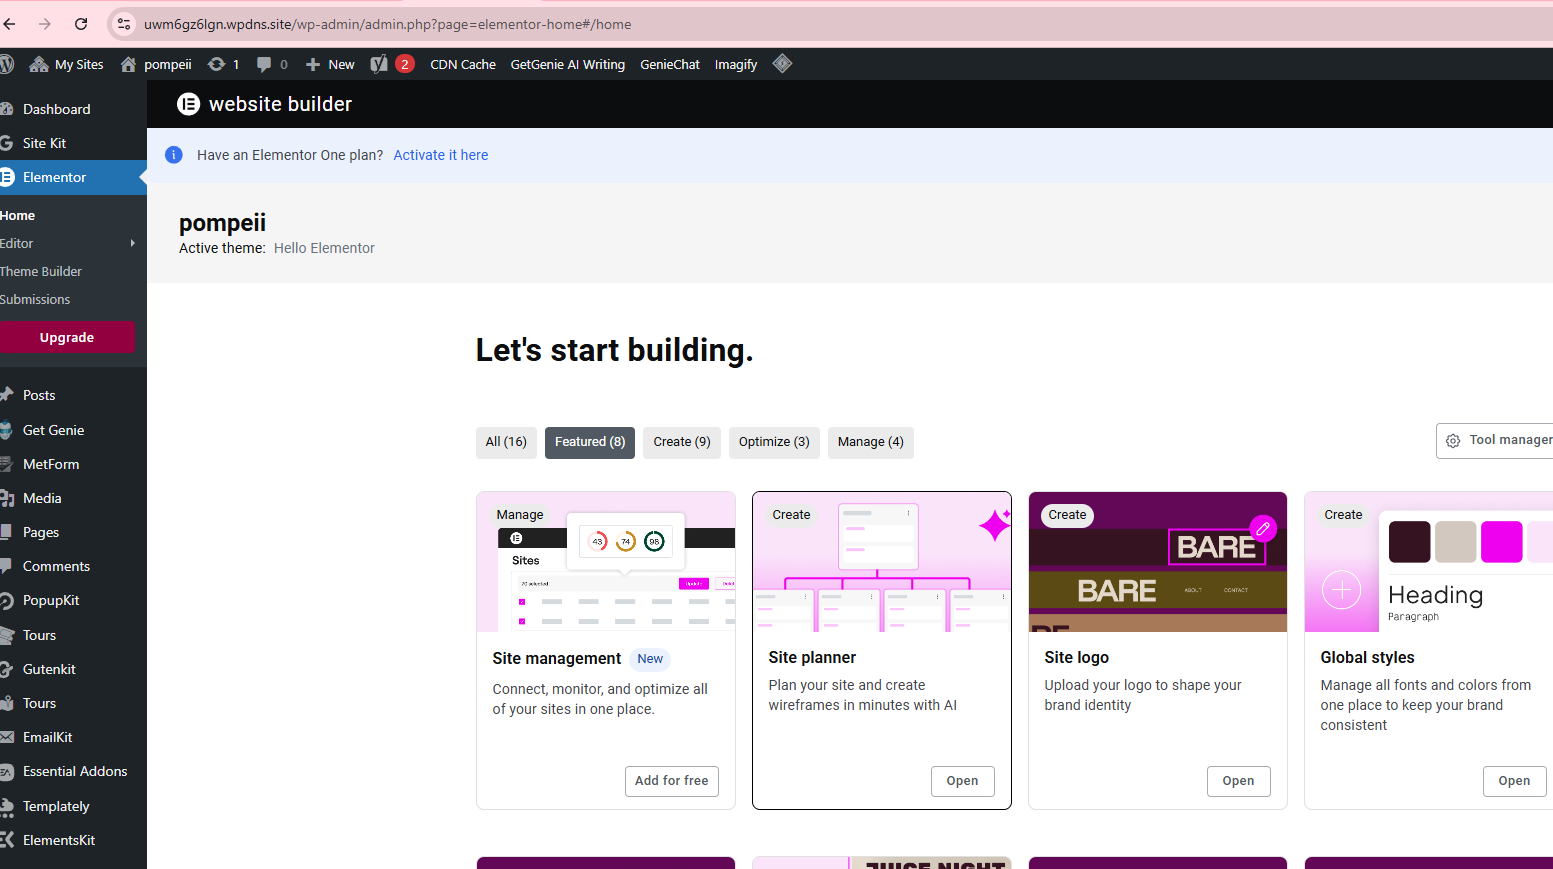Click the Yoast SEO icon in admin bar
This screenshot has height=869, width=1553.
point(379,64)
